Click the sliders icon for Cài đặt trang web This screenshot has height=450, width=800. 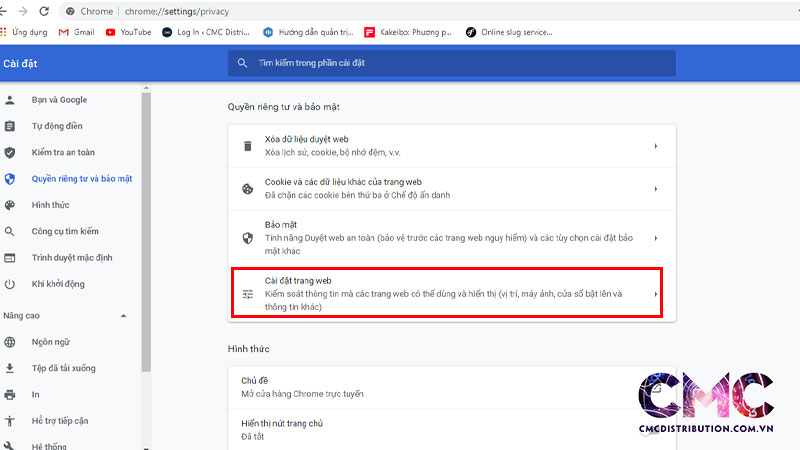(x=247, y=294)
